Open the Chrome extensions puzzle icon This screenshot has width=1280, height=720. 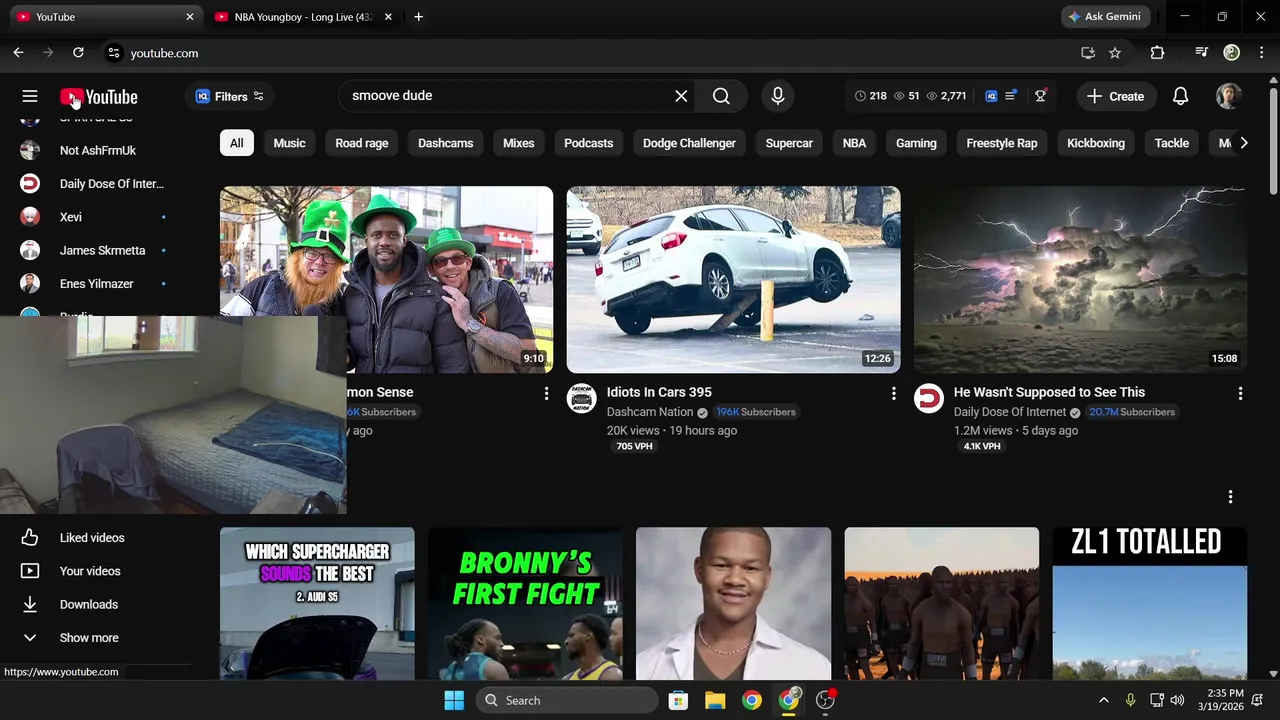tap(1157, 53)
